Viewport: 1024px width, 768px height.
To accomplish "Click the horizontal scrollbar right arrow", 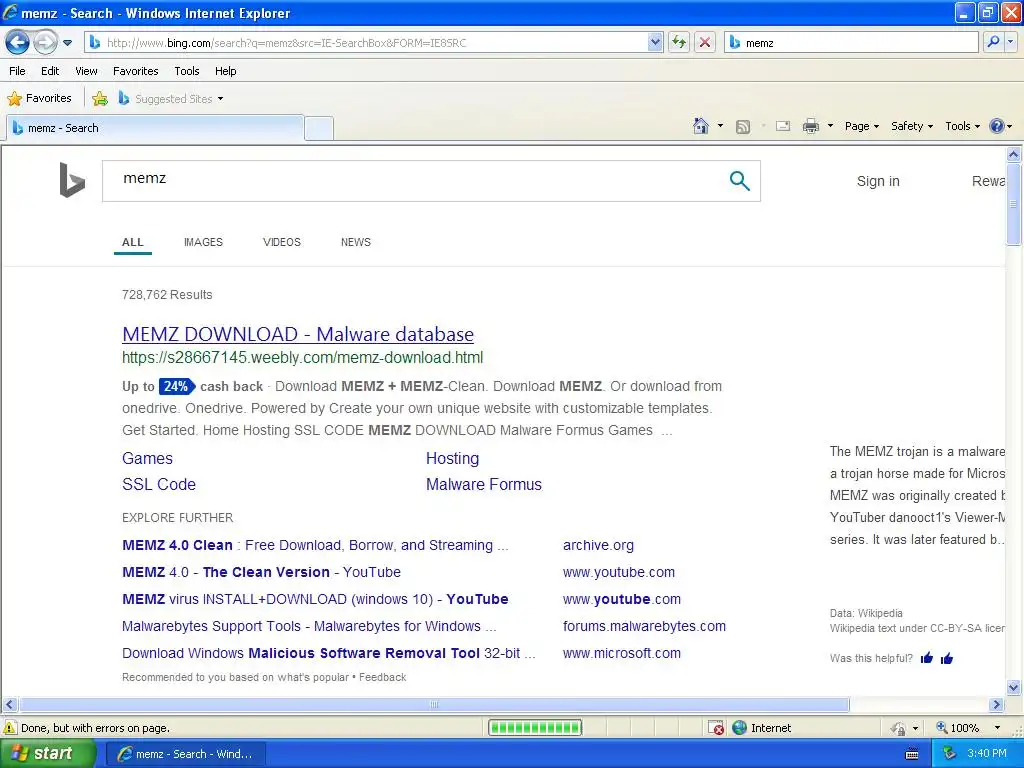I will (996, 705).
